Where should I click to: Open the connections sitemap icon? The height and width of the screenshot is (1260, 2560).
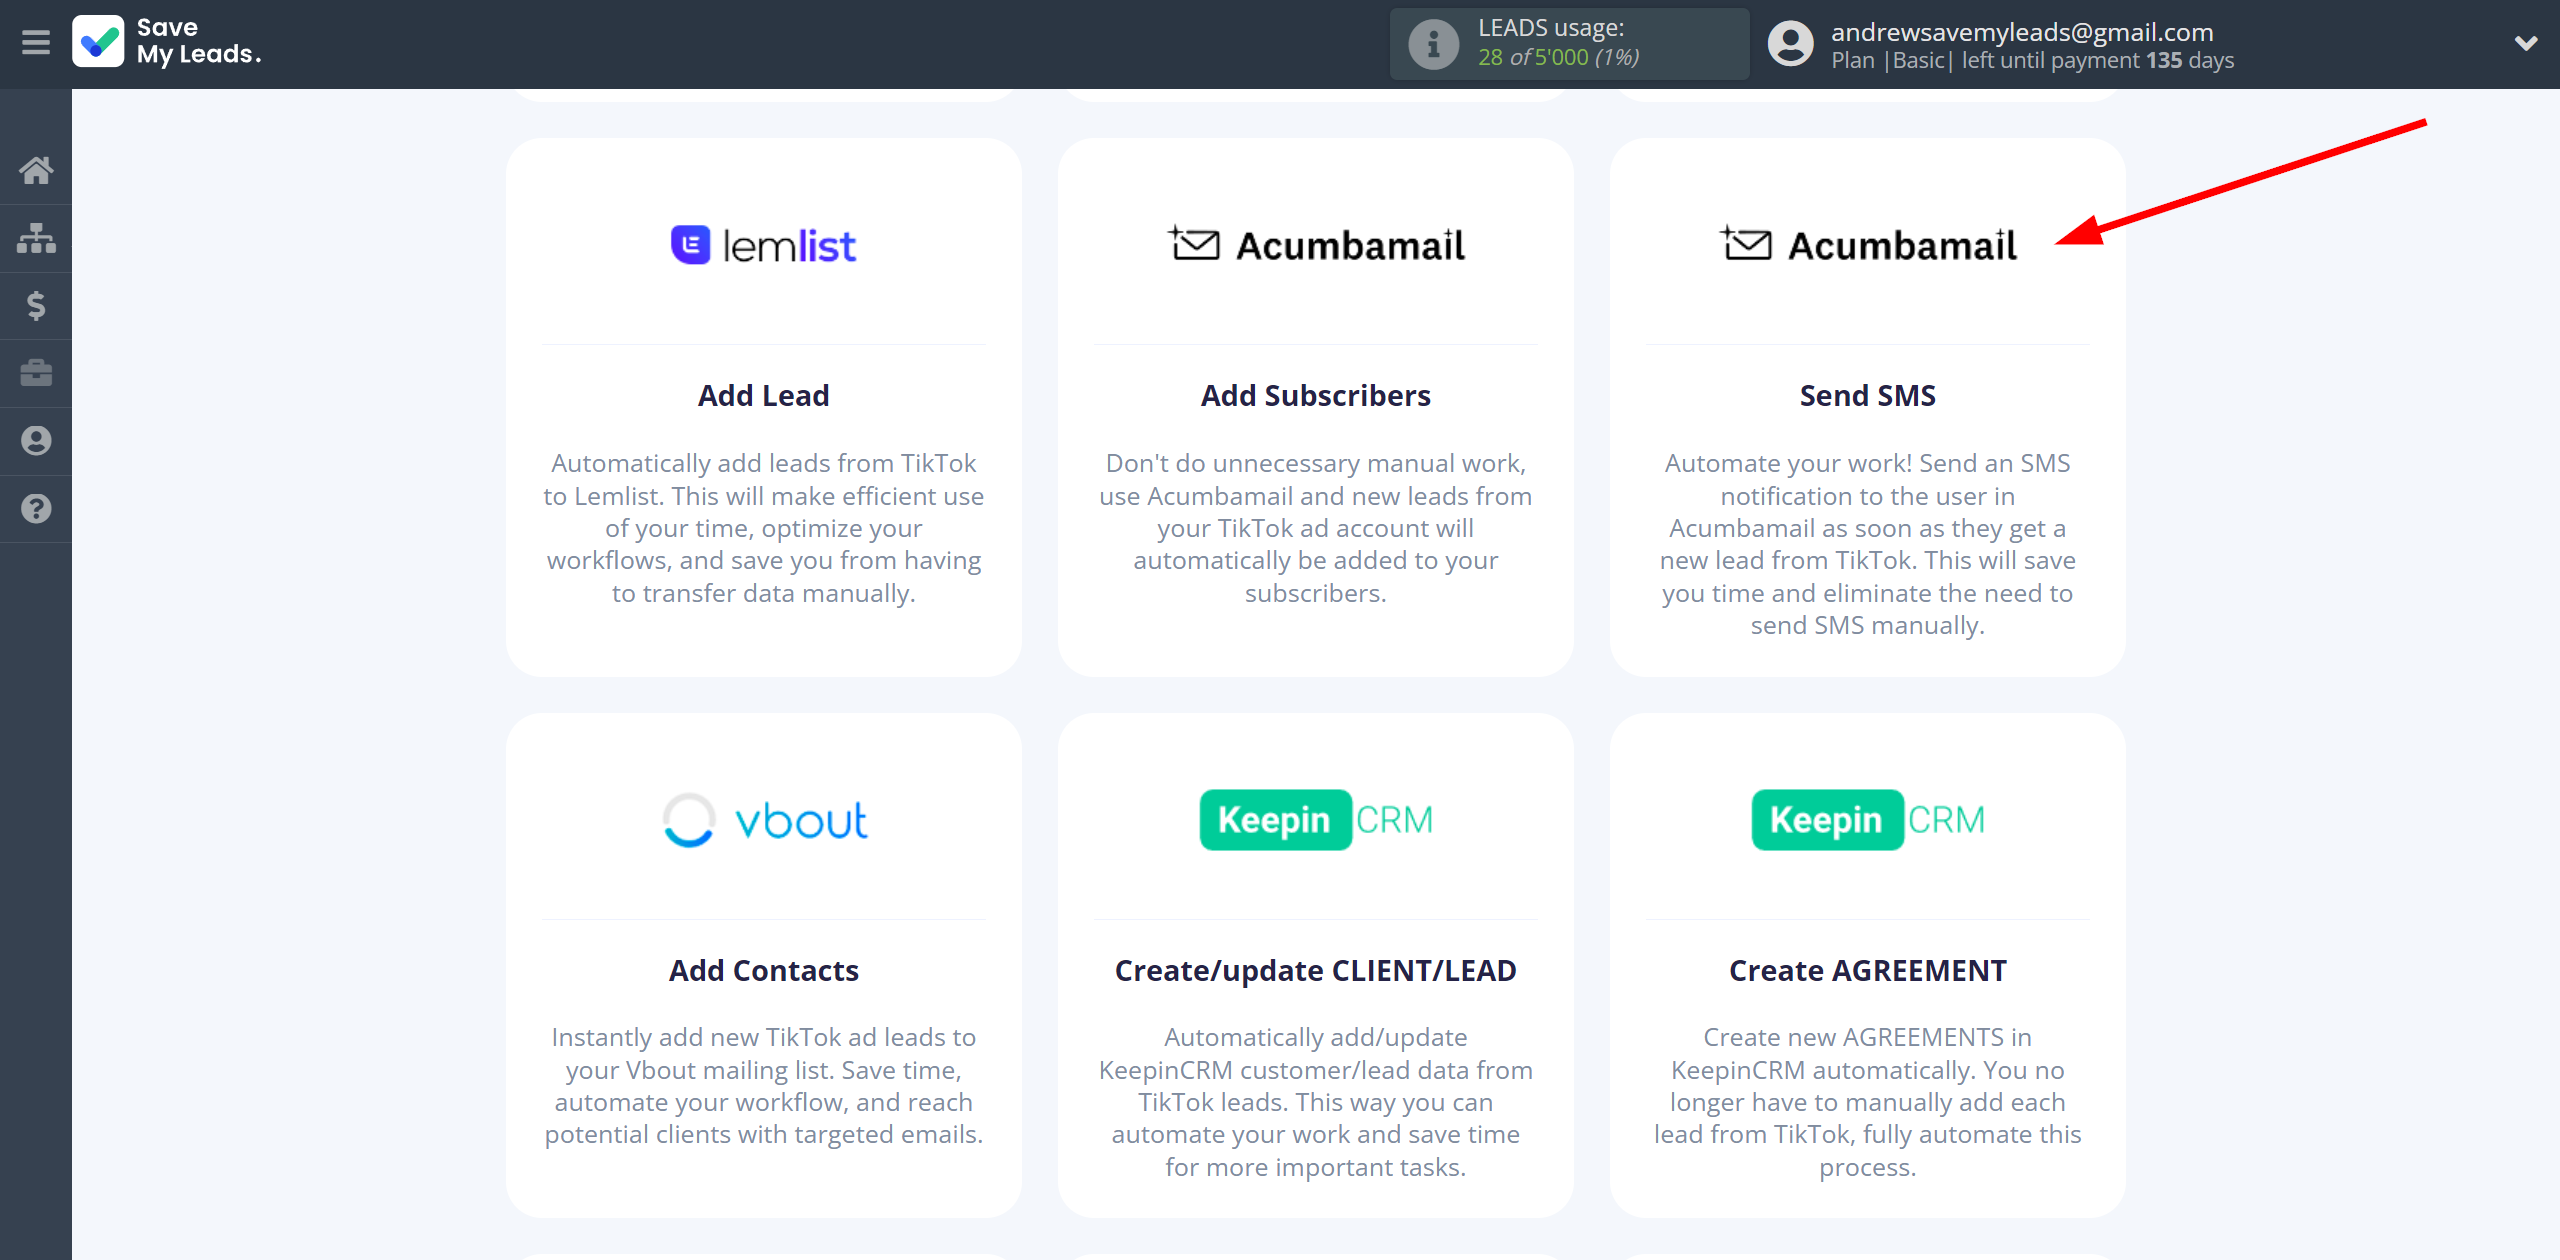click(x=36, y=238)
